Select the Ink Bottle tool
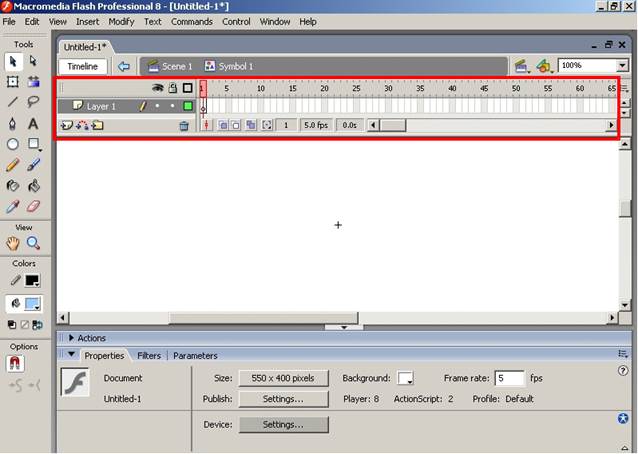638x454 pixels. point(13,186)
